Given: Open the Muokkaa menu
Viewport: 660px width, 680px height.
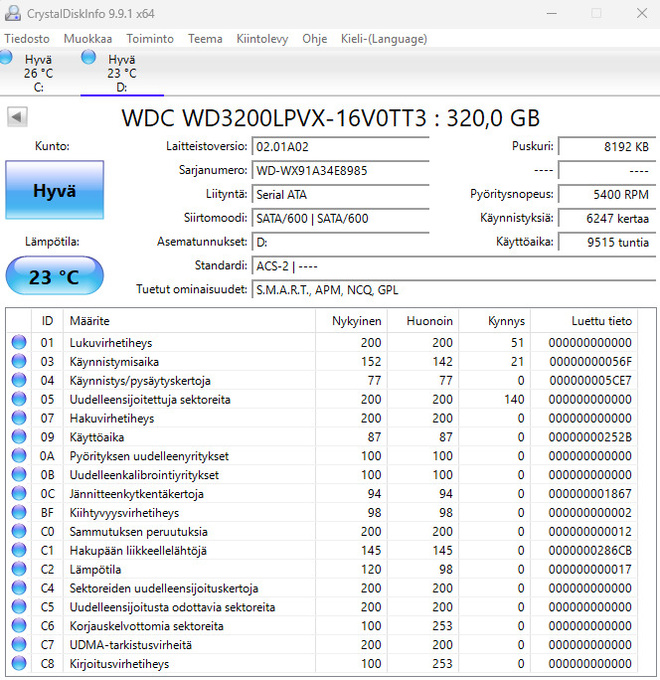Looking at the screenshot, I should click(x=88, y=39).
